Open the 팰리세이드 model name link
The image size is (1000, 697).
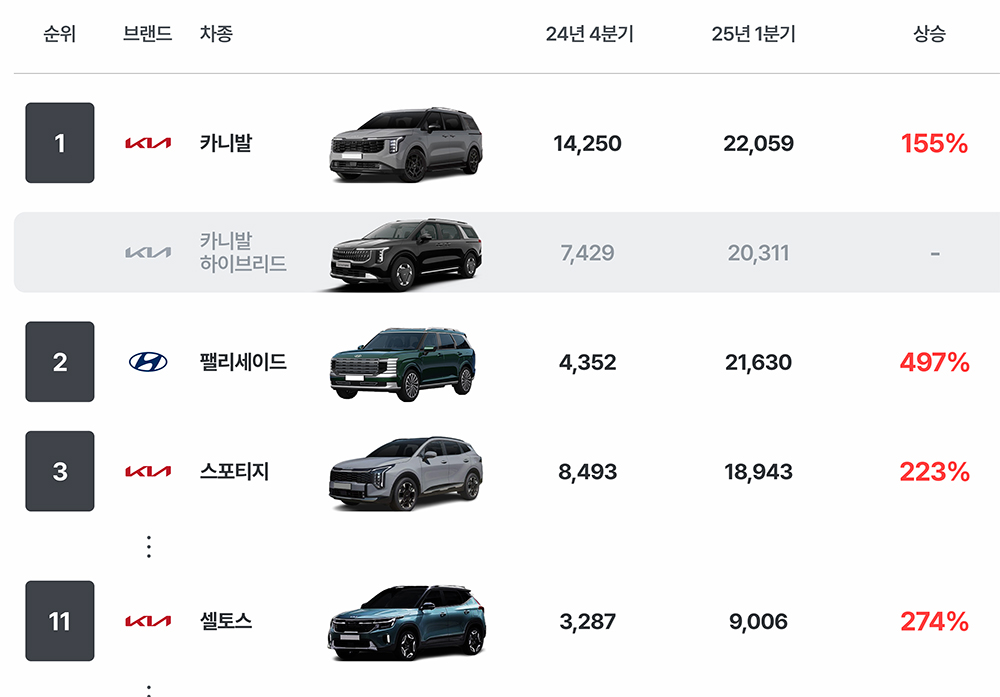pyautogui.click(x=243, y=362)
